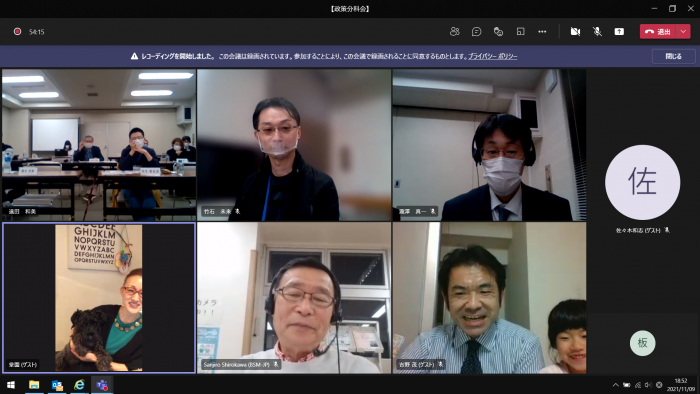
Task: Show hidden system tray icons
Action: (x=616, y=385)
